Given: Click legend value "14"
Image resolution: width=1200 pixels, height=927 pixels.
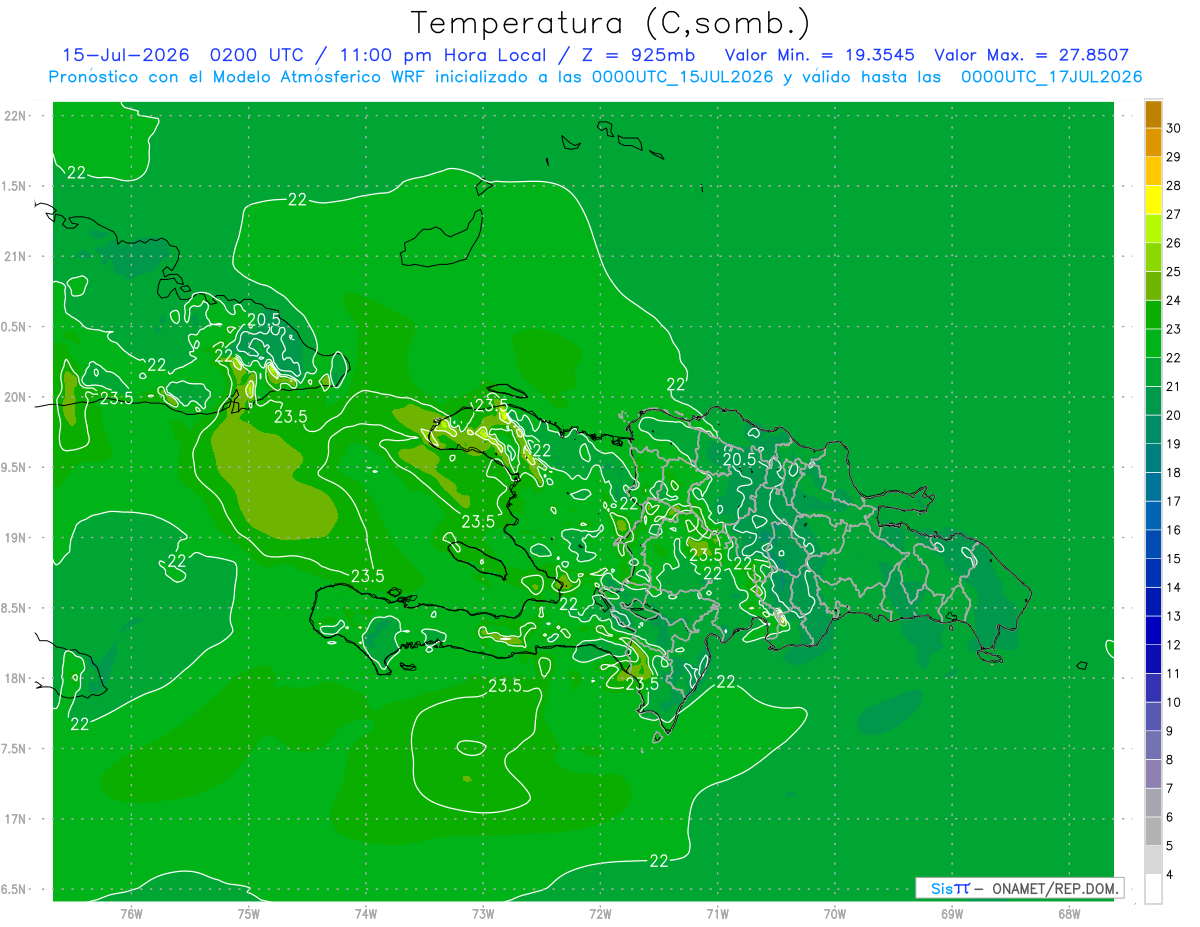Looking at the screenshot, I should [x=1174, y=587].
